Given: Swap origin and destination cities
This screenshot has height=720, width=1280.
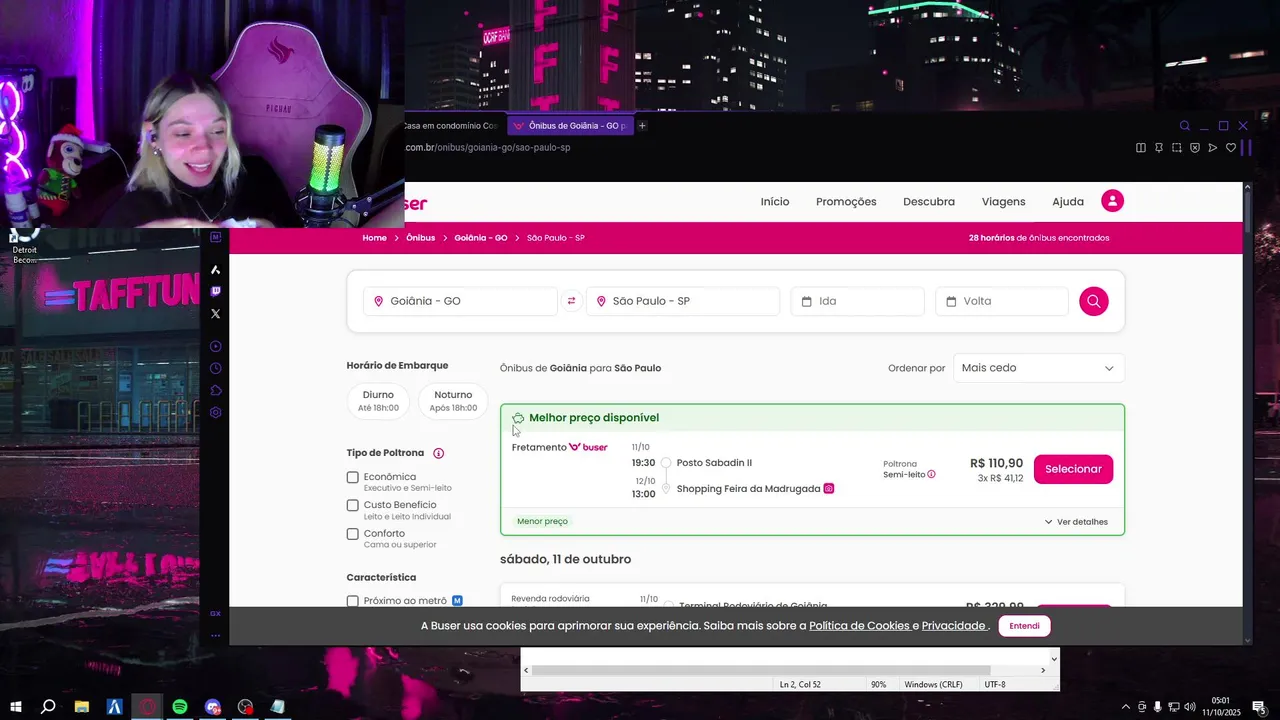Looking at the screenshot, I should point(571,301).
